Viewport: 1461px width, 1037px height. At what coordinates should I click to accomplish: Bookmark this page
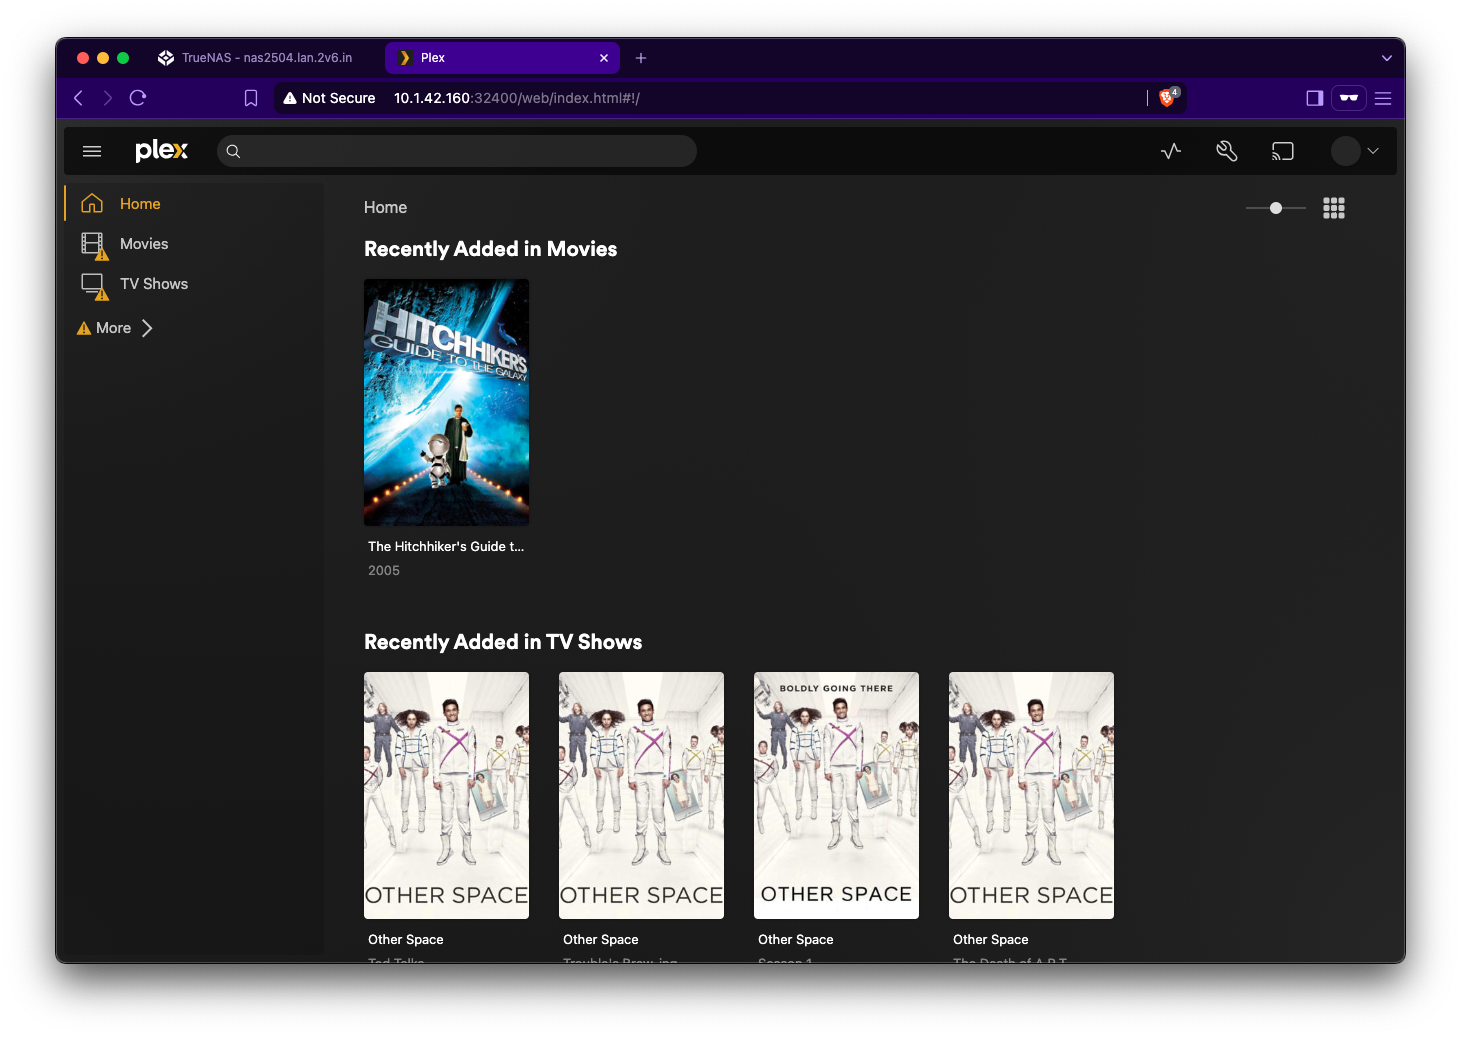(x=251, y=98)
